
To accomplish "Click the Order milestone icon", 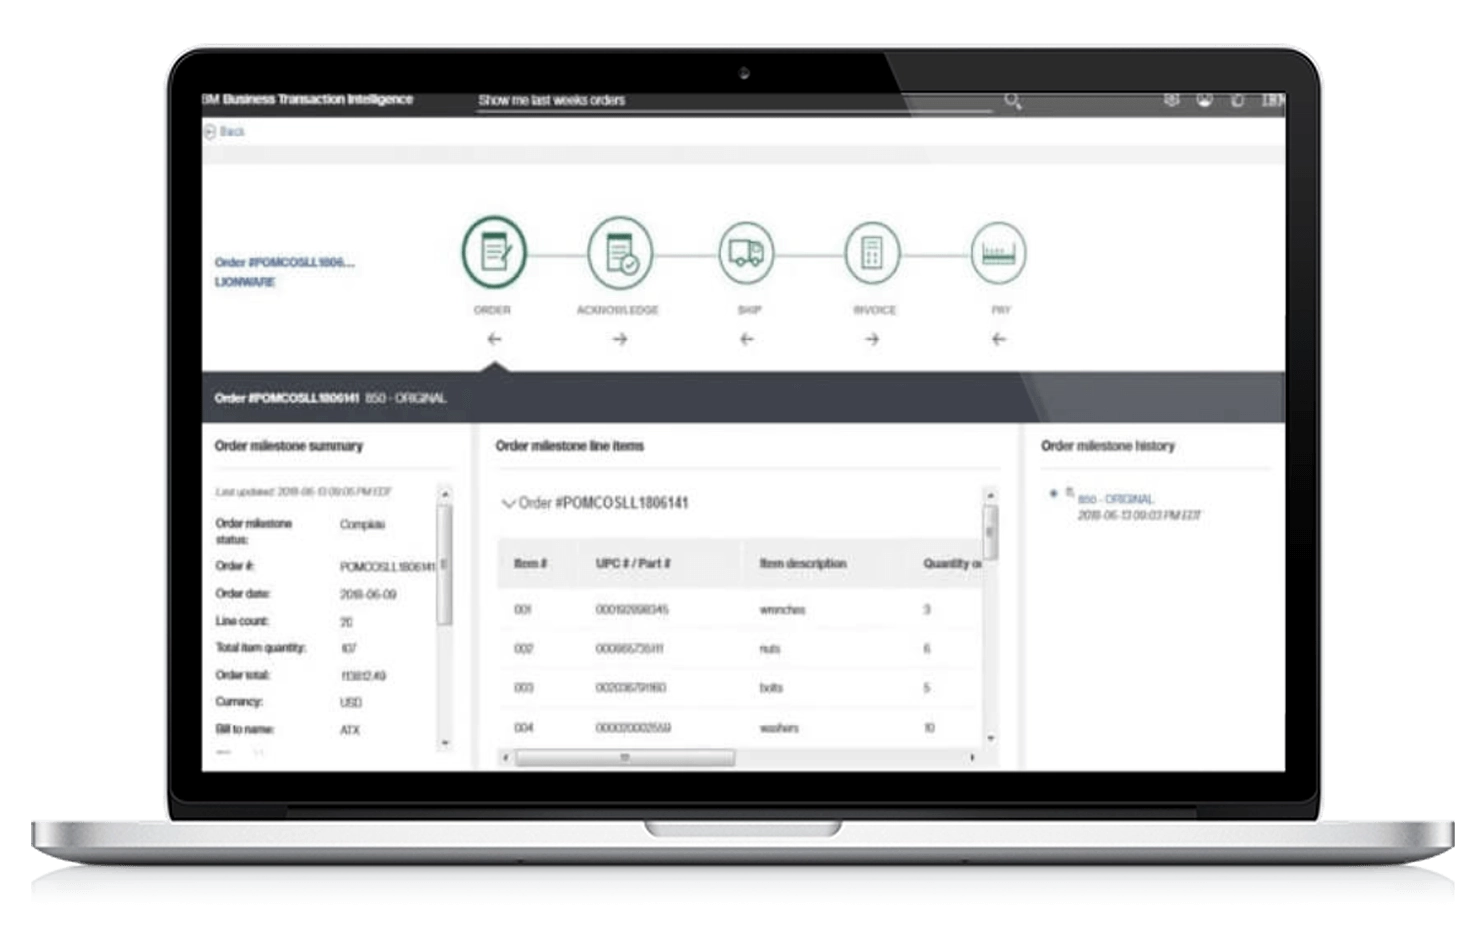I will (x=494, y=252).
